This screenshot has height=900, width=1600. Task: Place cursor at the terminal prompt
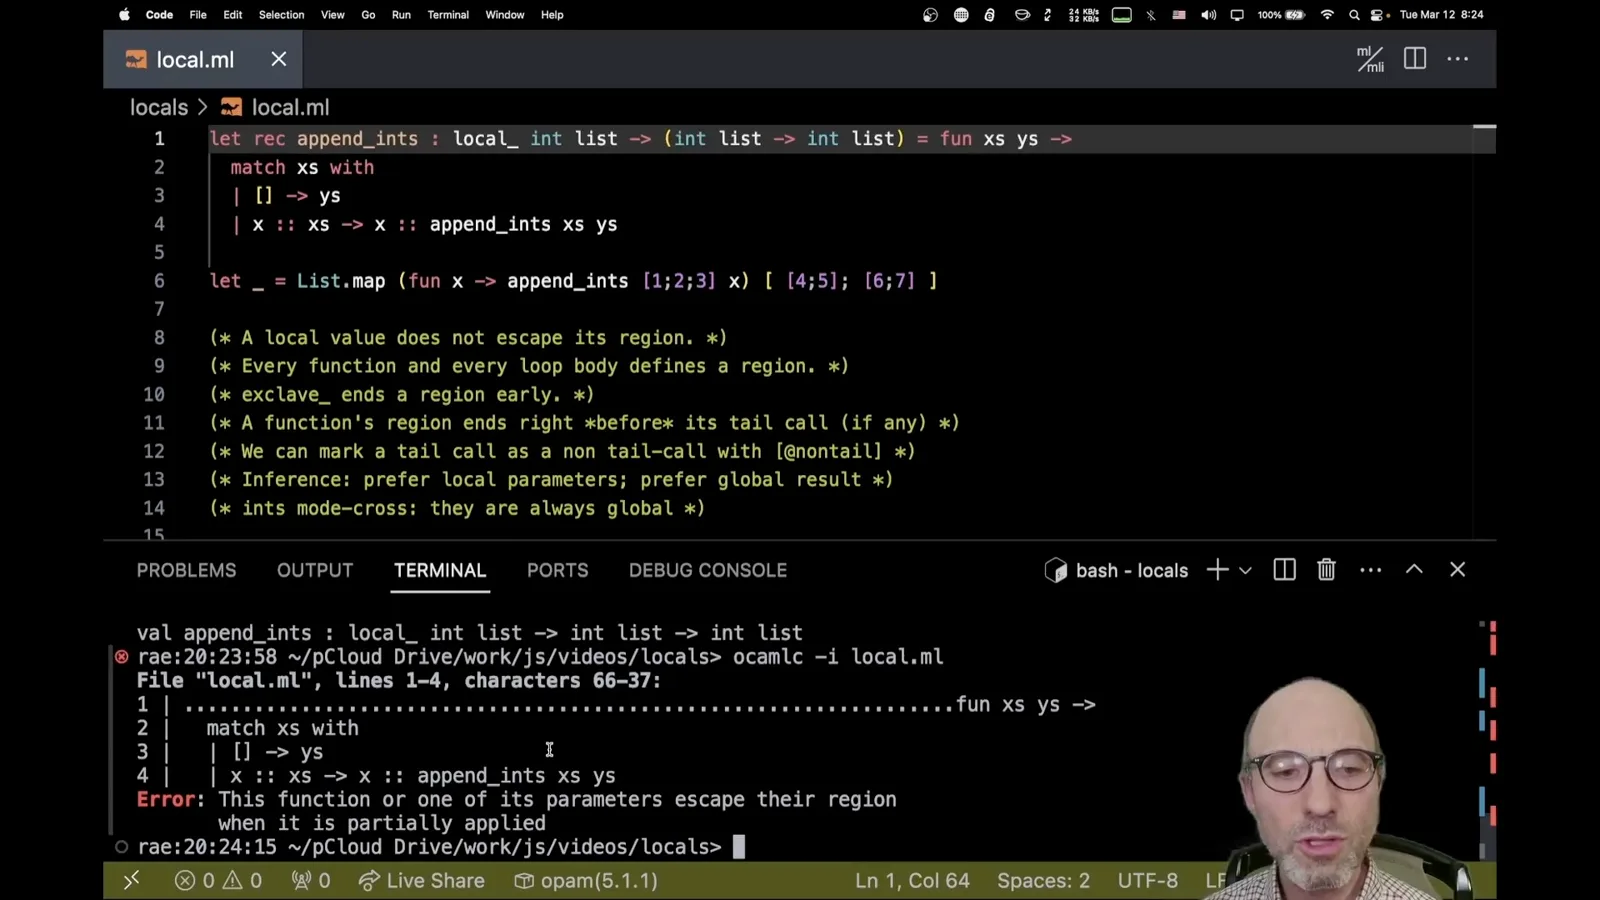(x=739, y=847)
